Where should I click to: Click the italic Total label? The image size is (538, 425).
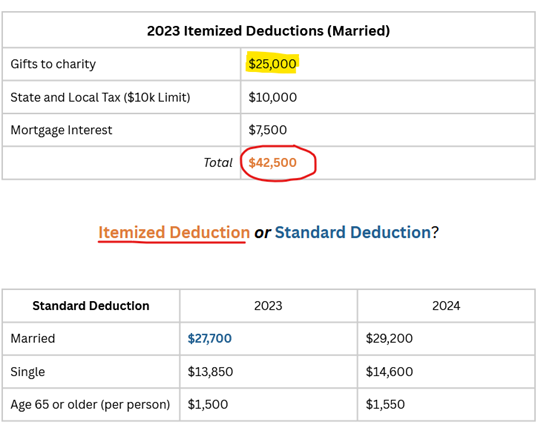pyautogui.click(x=218, y=163)
